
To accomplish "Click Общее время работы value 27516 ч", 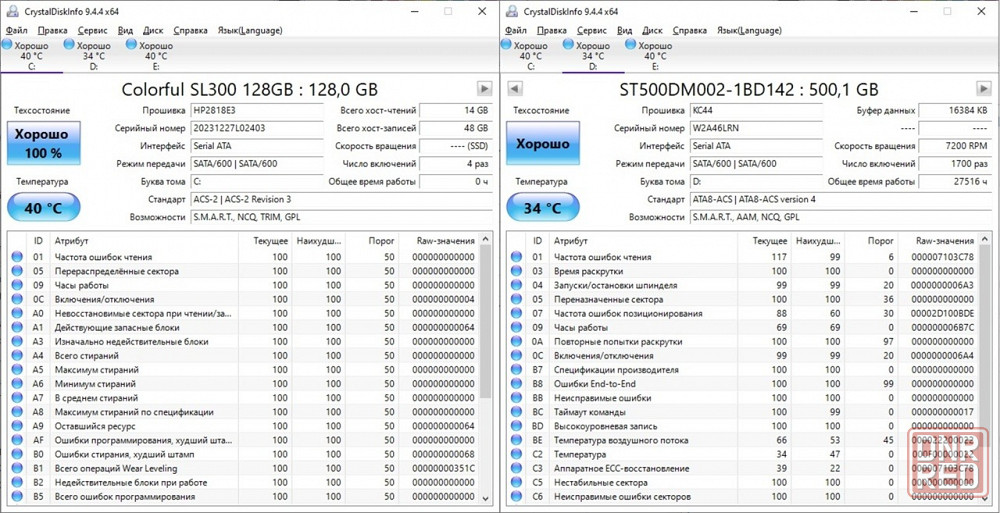I will coord(955,182).
